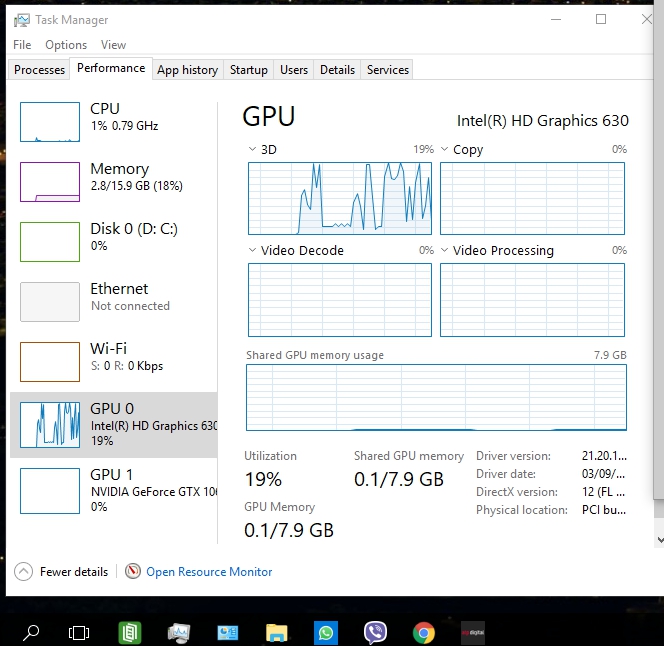Click the Task Manager taskbar icon
This screenshot has width=664, height=646.
(179, 633)
